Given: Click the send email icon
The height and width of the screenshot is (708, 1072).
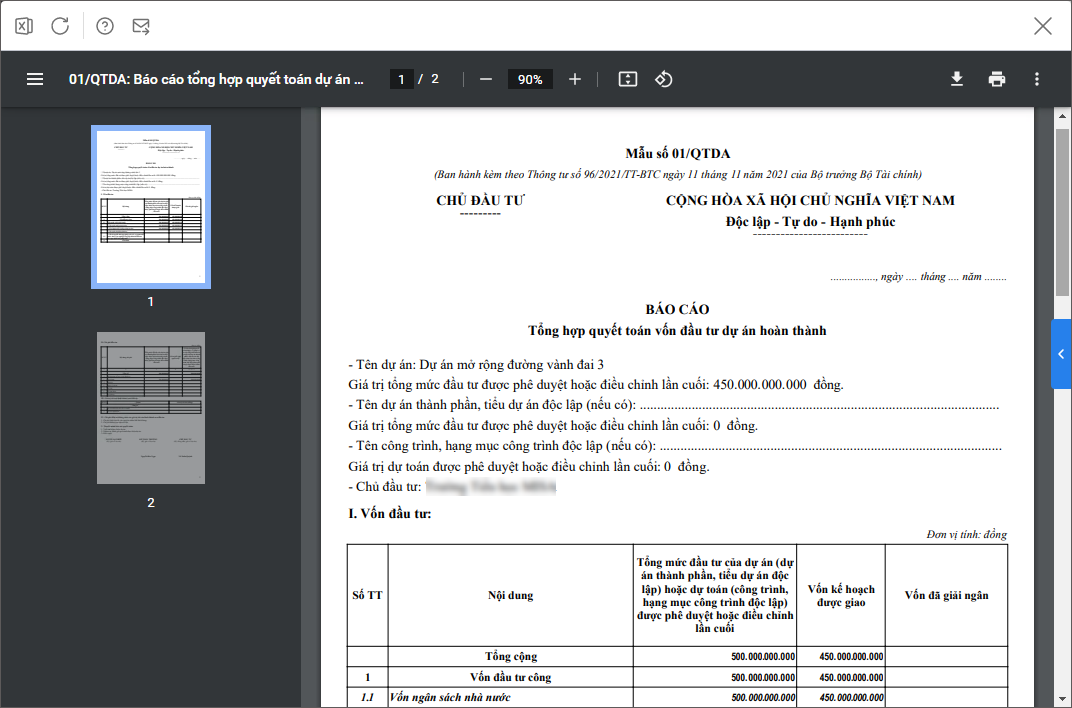Looking at the screenshot, I should click(141, 26).
